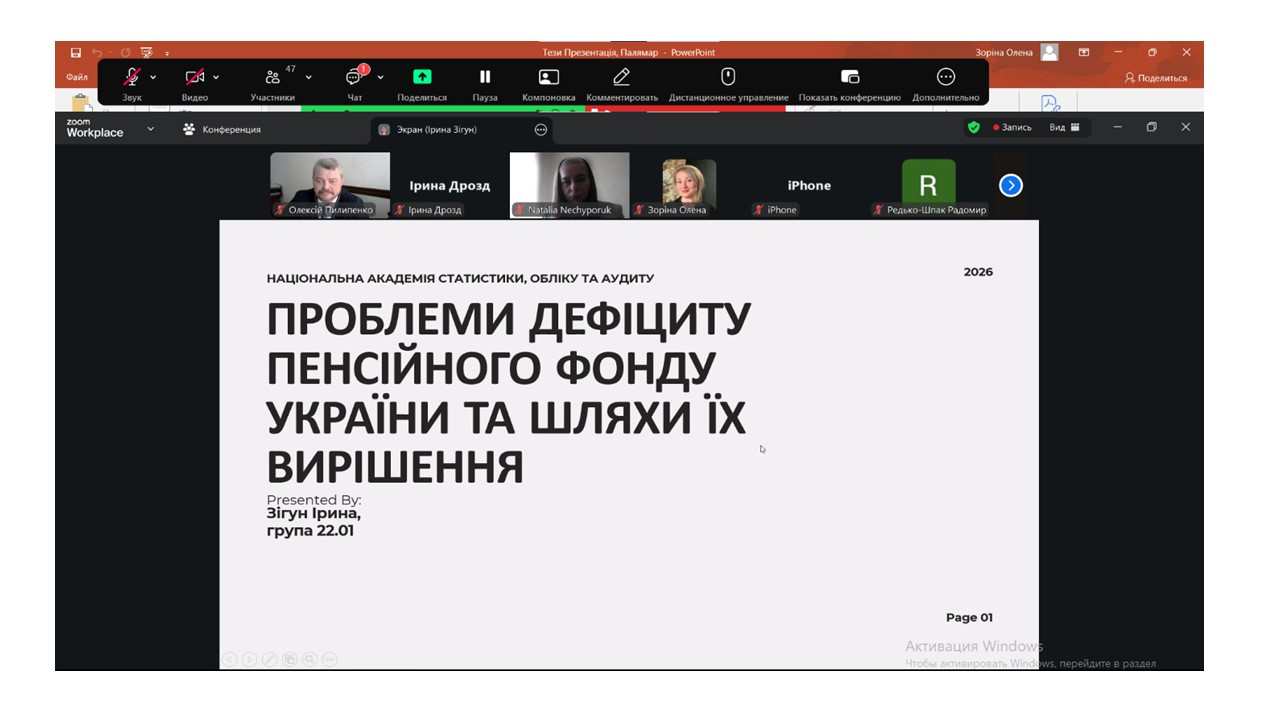Click the Поделиться button in PowerPoint
The height and width of the screenshot is (720, 1280).
(x=1155, y=78)
